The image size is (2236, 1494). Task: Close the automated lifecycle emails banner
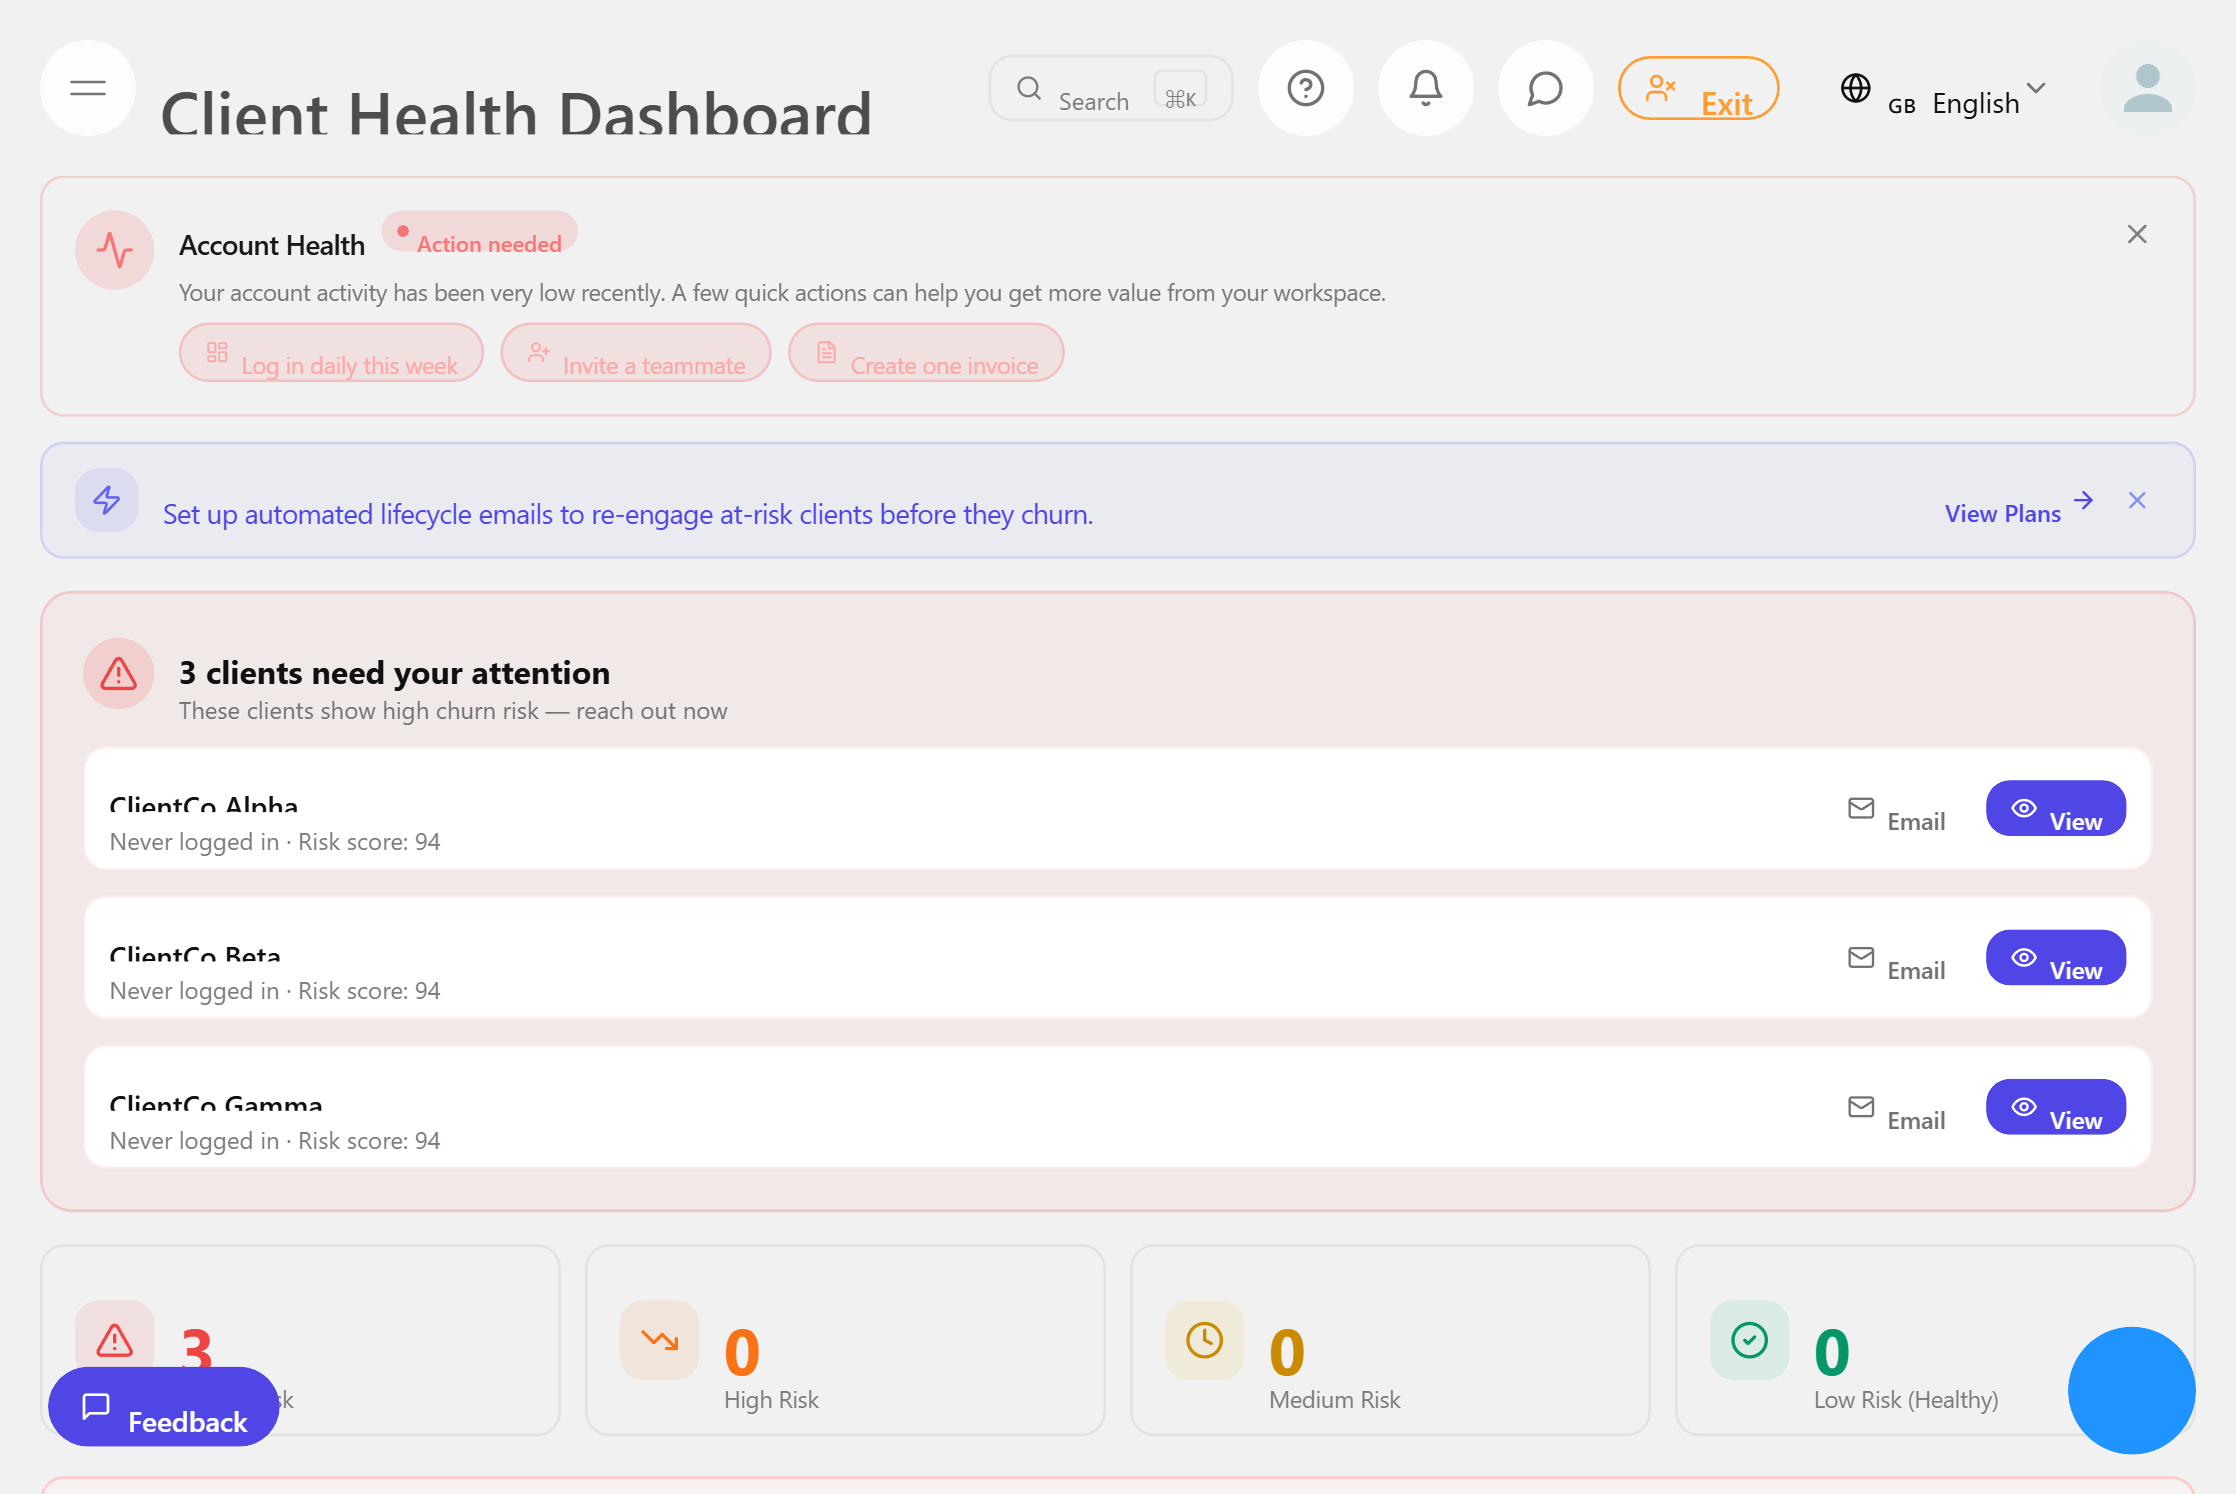click(x=2138, y=500)
